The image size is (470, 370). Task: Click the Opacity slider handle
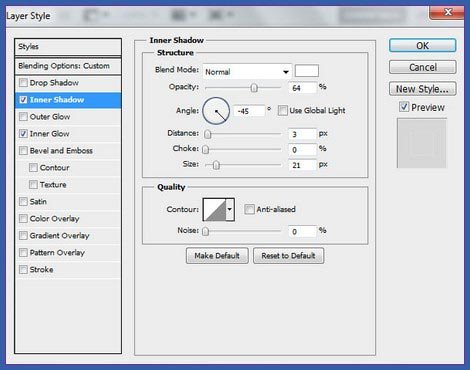pos(254,88)
